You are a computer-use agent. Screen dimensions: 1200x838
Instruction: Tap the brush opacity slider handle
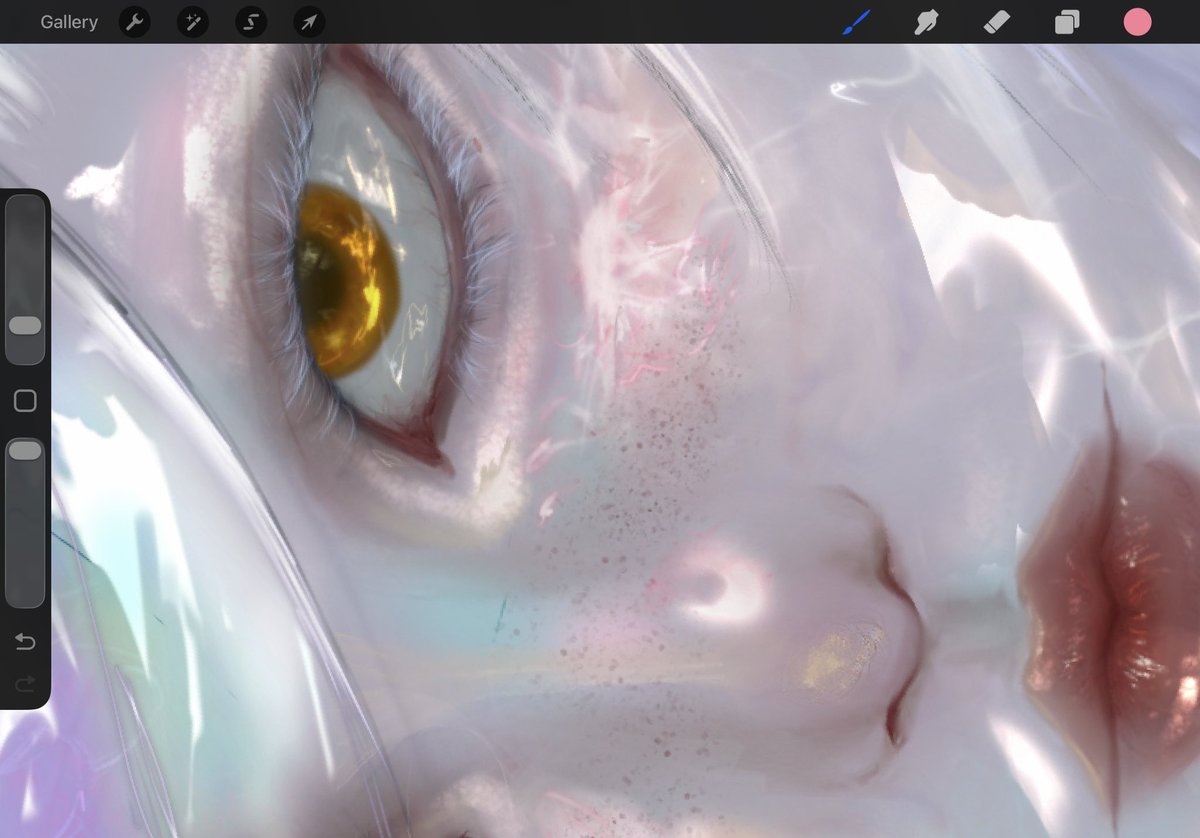[25, 450]
